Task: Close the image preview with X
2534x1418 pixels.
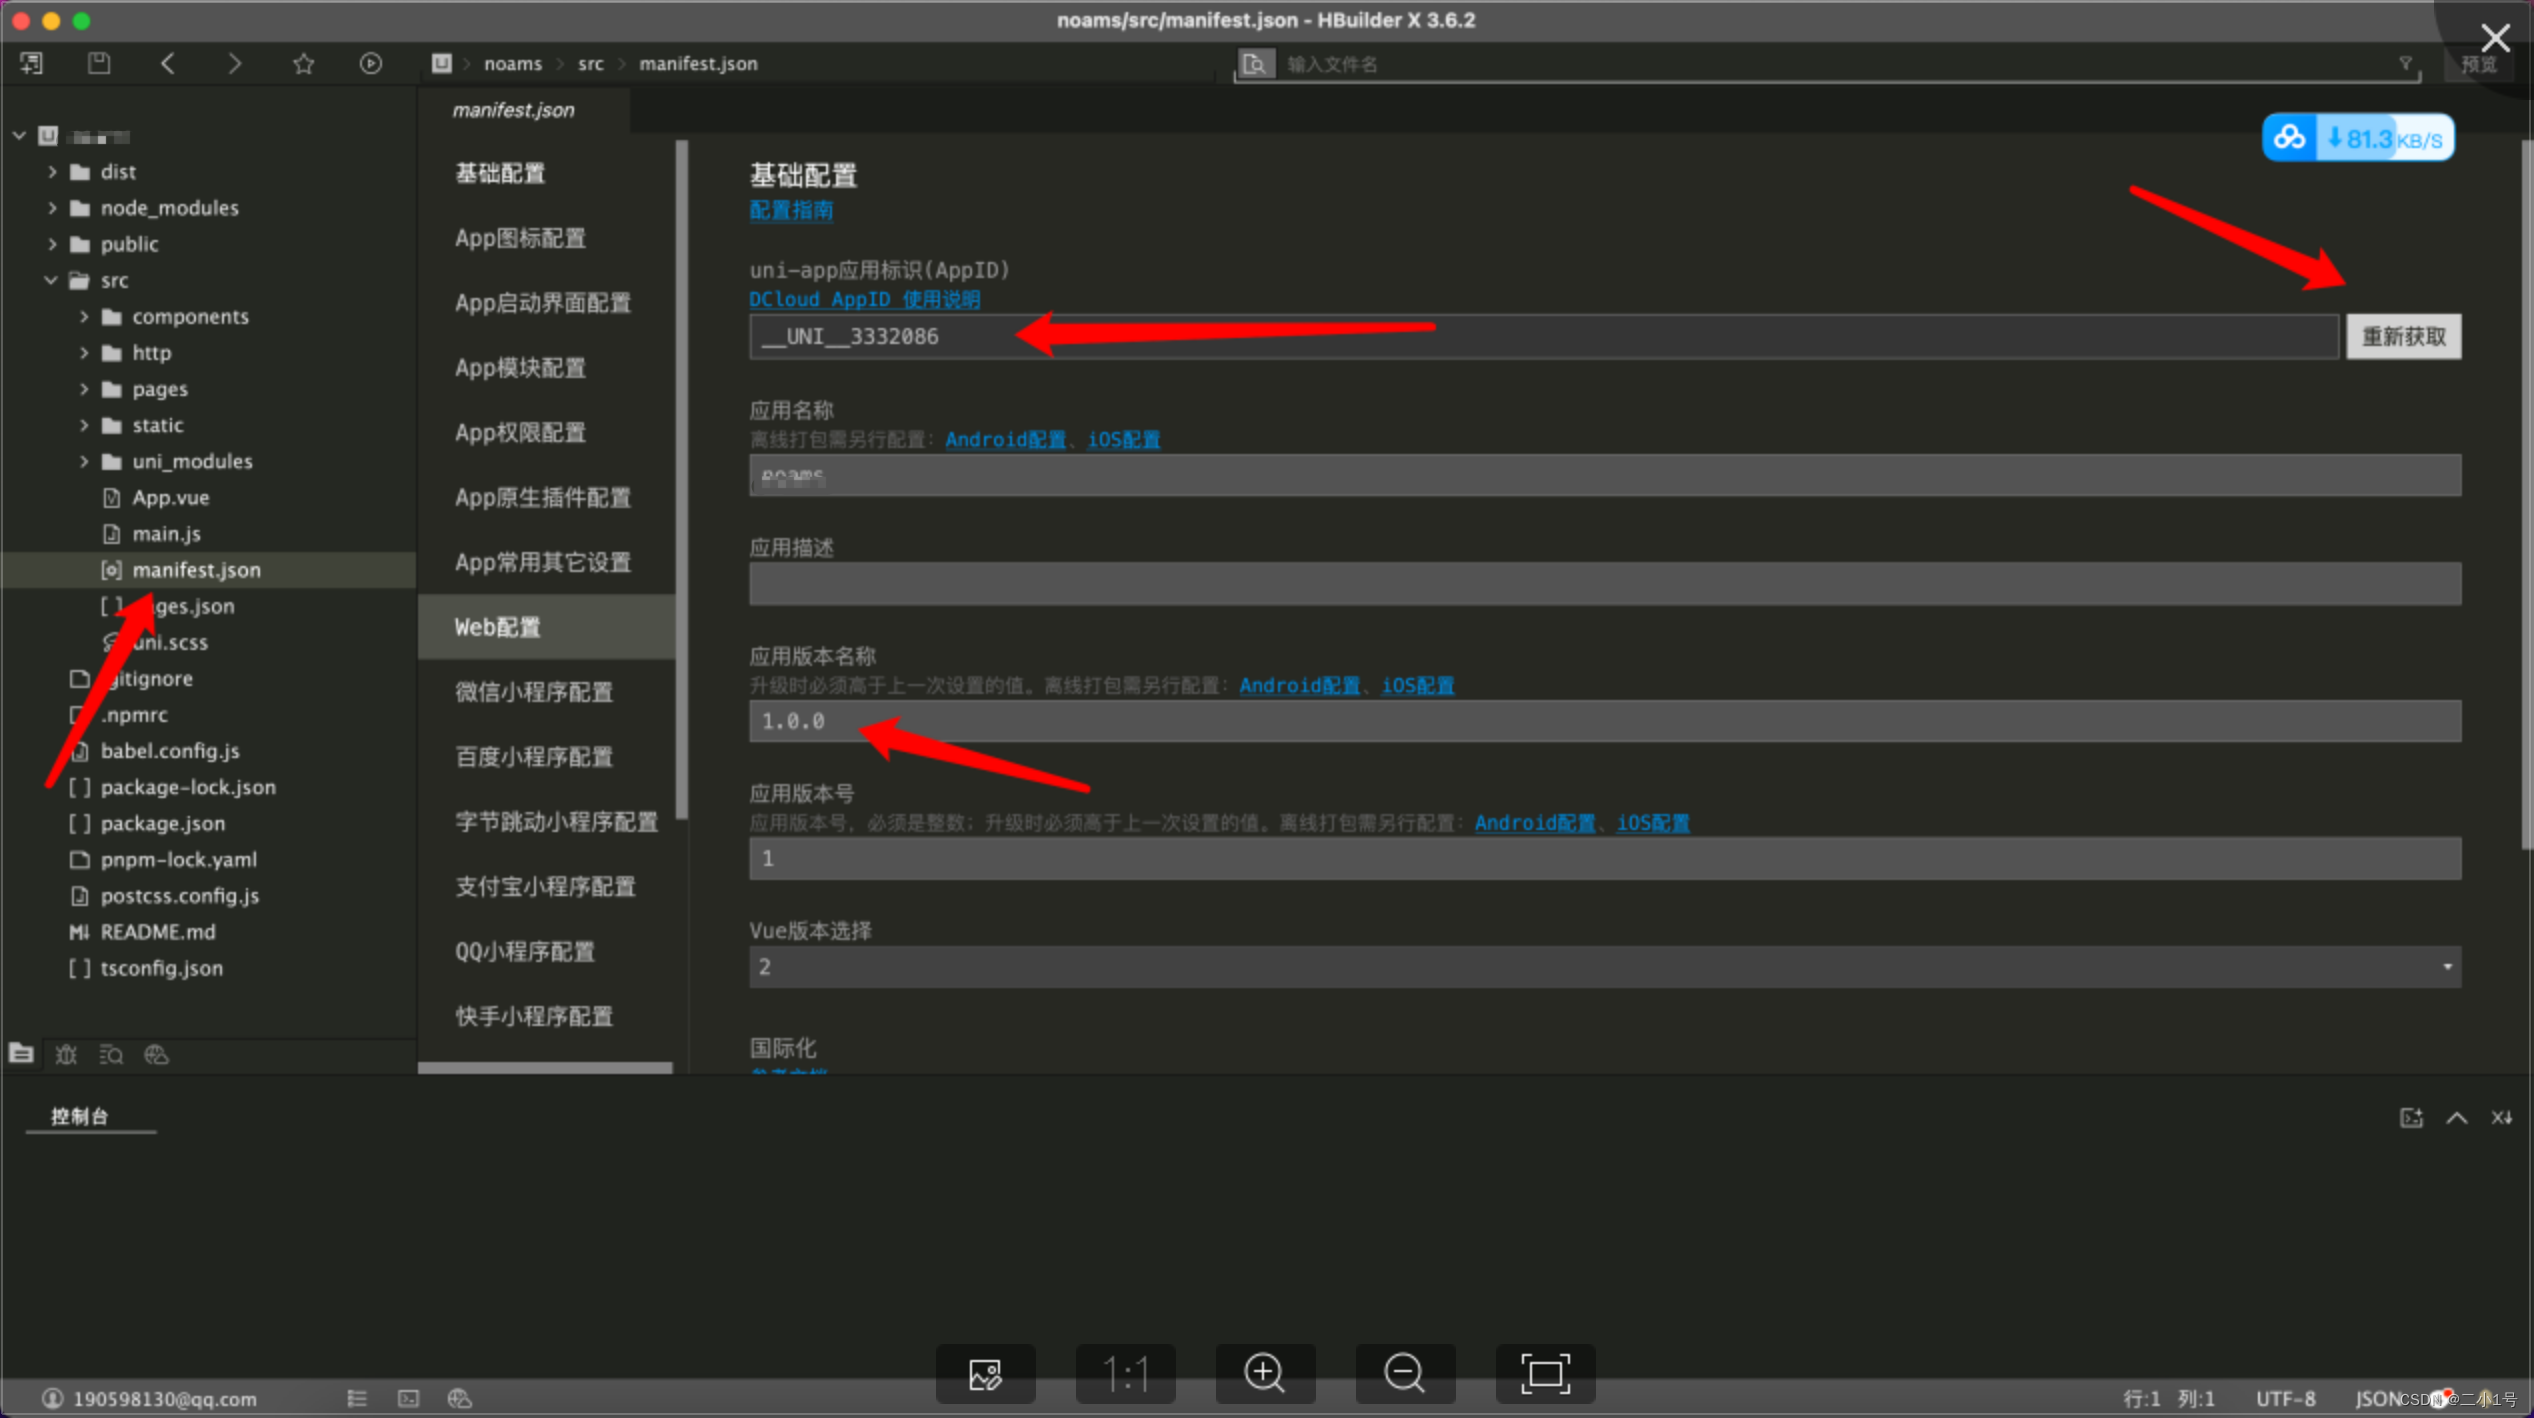Action: [x=2495, y=38]
